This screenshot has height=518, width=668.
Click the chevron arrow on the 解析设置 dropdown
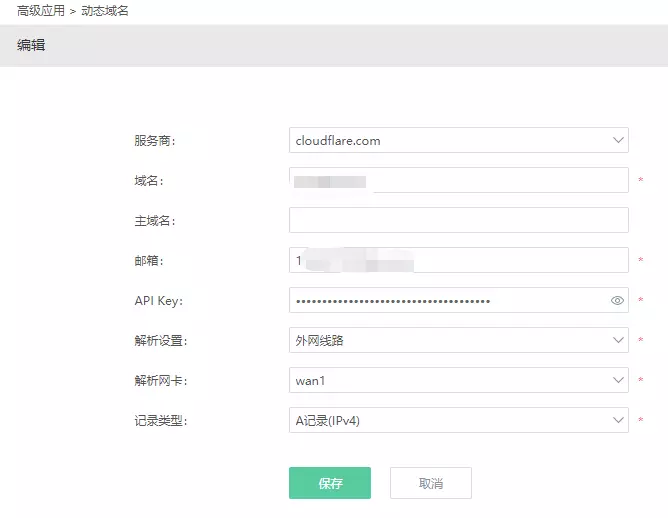[618, 340]
